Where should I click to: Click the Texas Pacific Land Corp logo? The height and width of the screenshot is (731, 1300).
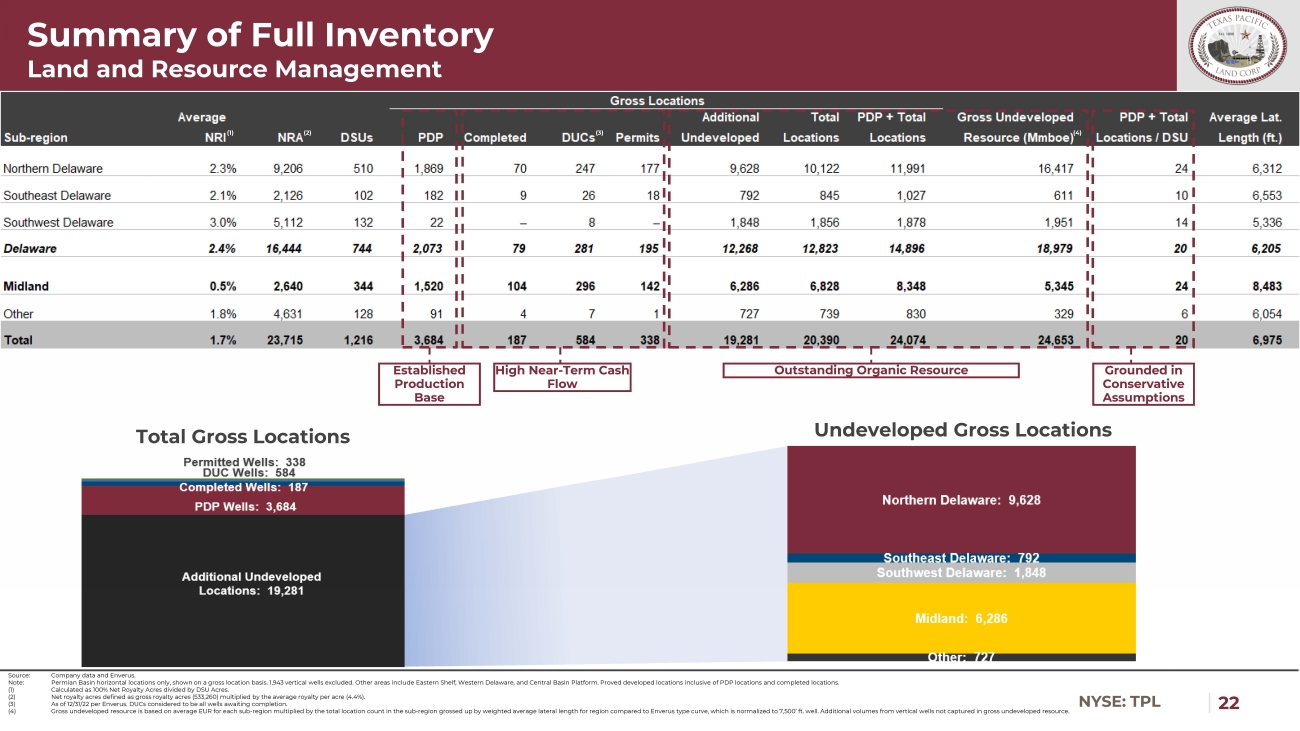pos(1239,46)
